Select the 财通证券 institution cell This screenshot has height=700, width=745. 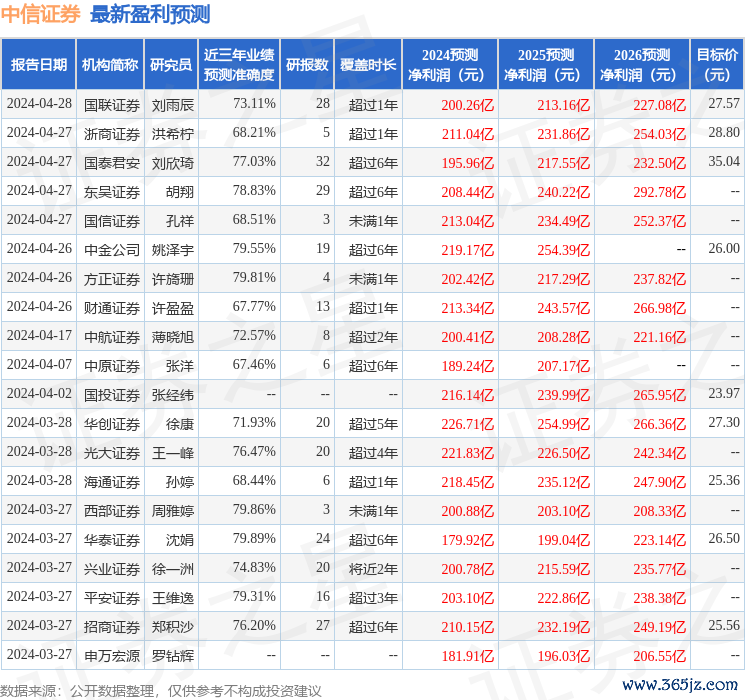point(112,308)
